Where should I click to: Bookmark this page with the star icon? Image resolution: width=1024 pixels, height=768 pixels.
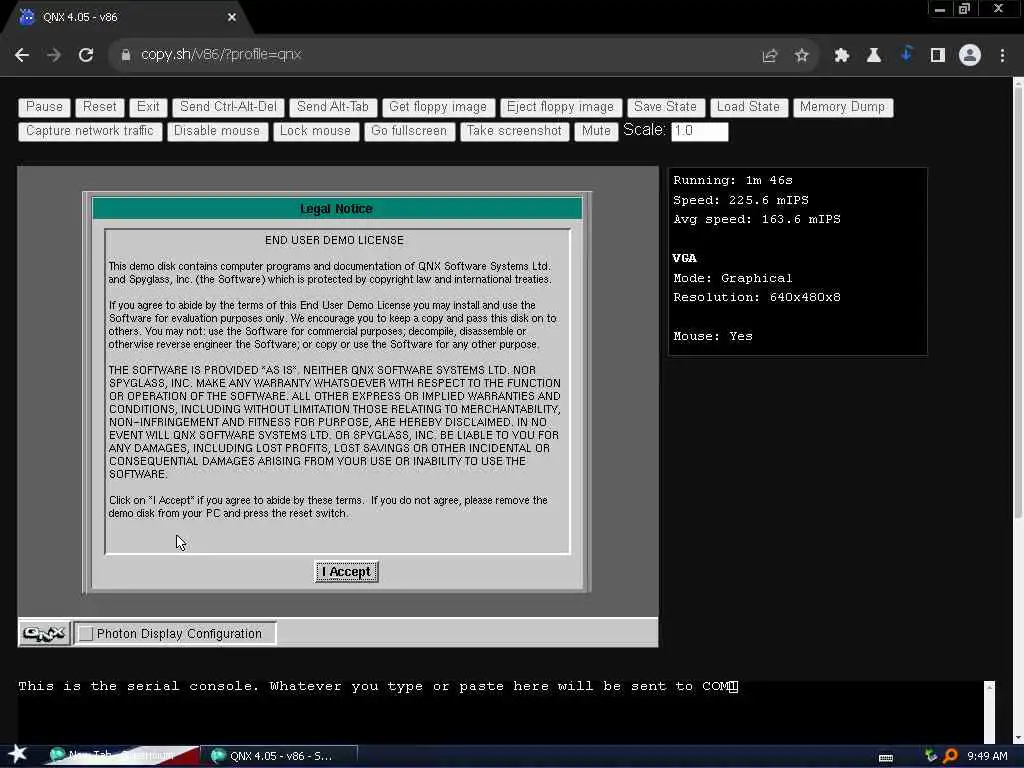coord(801,56)
